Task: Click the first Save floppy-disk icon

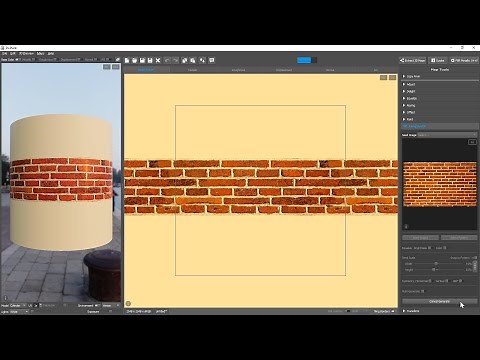Action: (142, 60)
